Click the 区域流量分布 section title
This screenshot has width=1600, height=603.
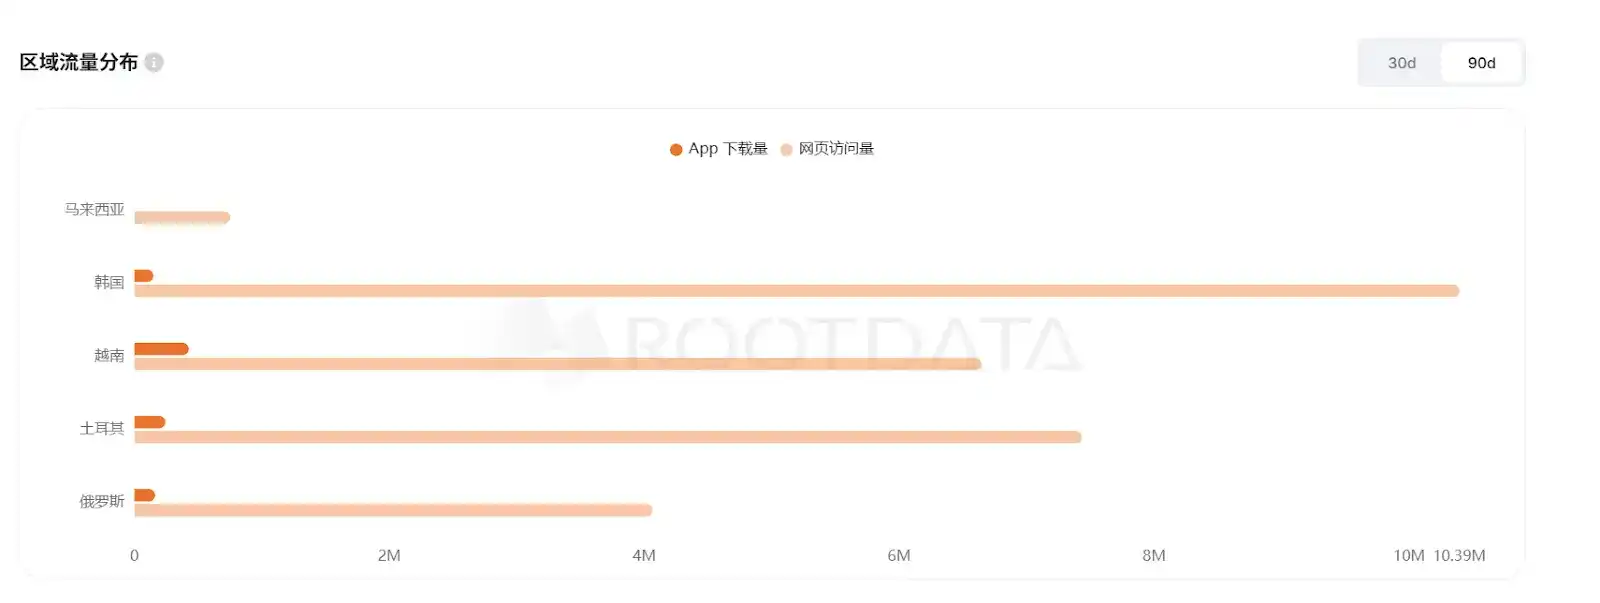click(79, 62)
